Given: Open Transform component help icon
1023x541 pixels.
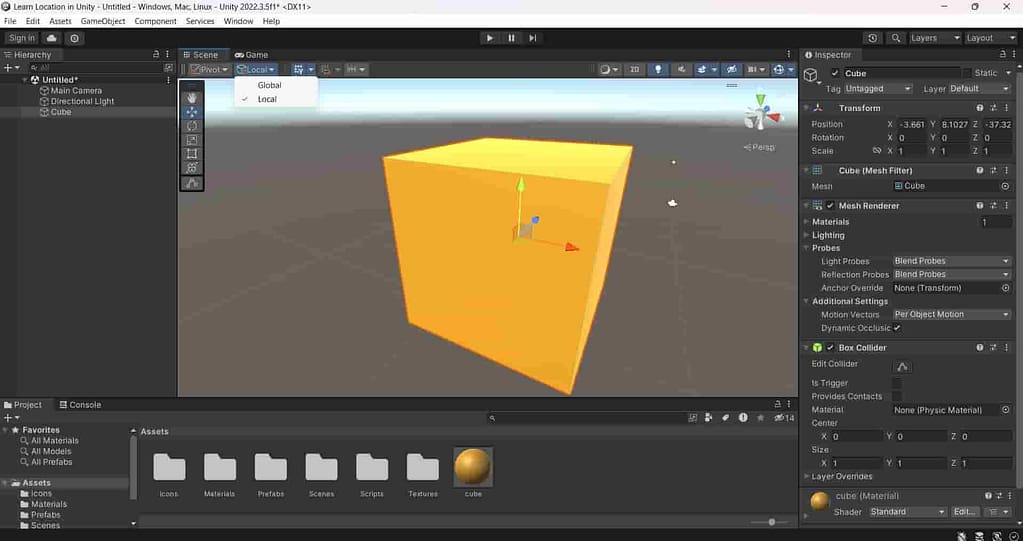Looking at the screenshot, I should point(979,108).
